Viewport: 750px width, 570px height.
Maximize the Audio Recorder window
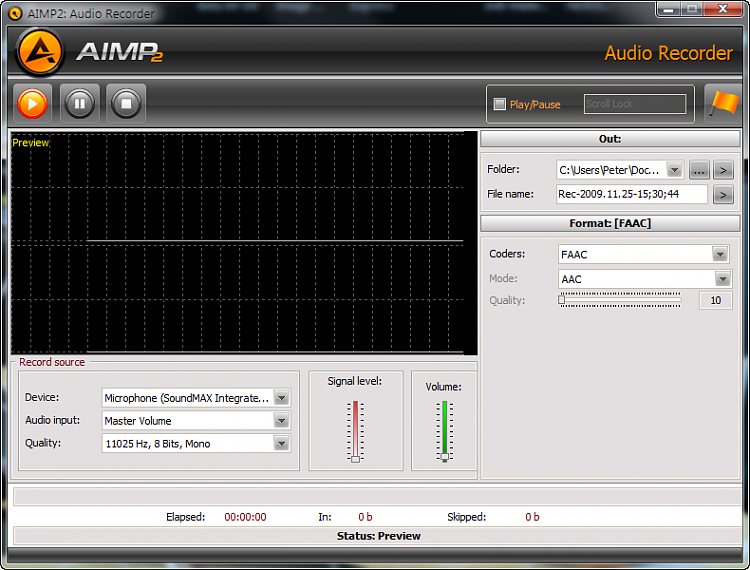[x=692, y=9]
